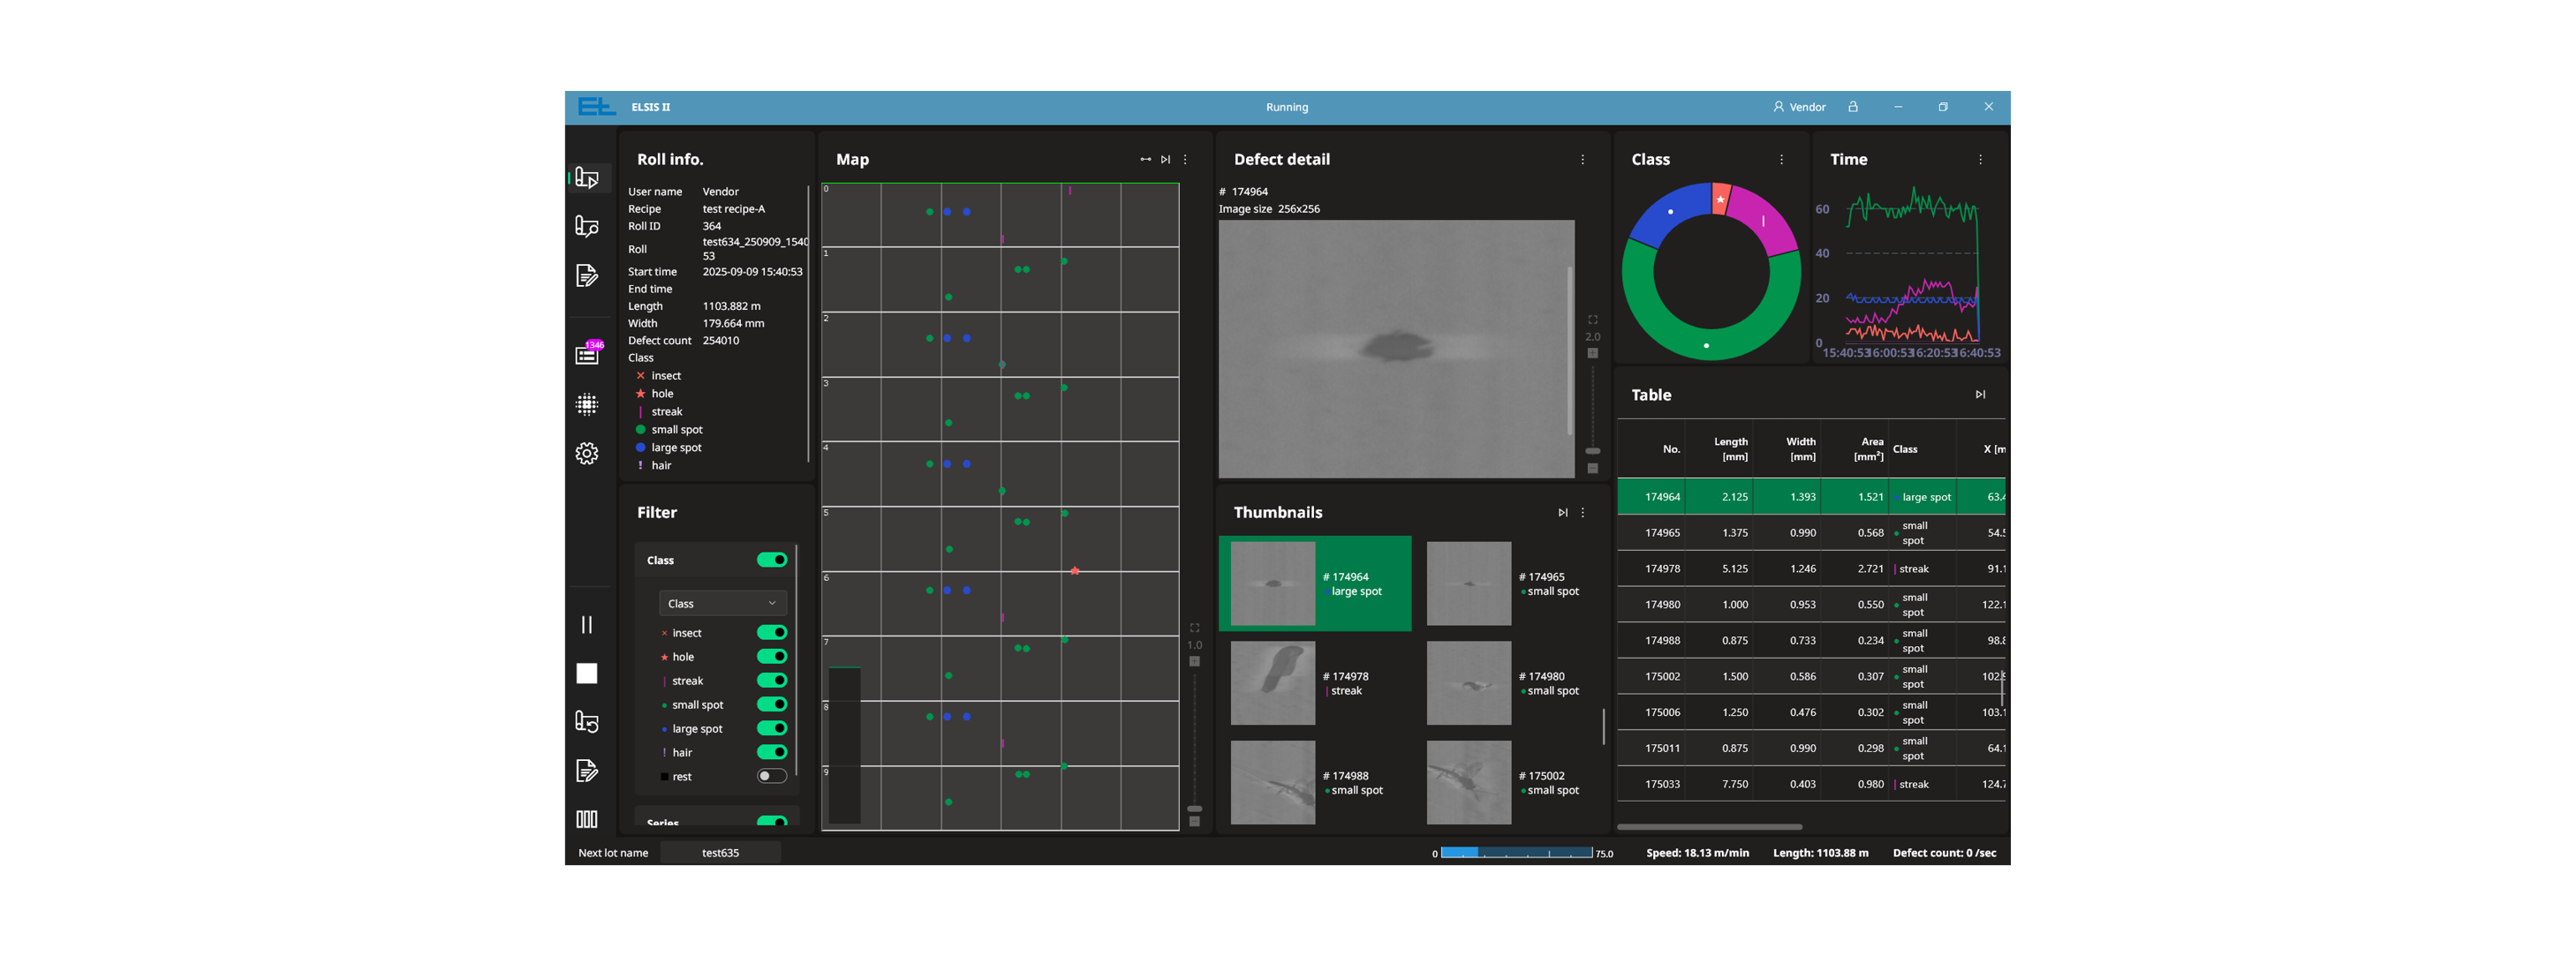Open the dot-matrix view sidebar icon

tap(587, 404)
